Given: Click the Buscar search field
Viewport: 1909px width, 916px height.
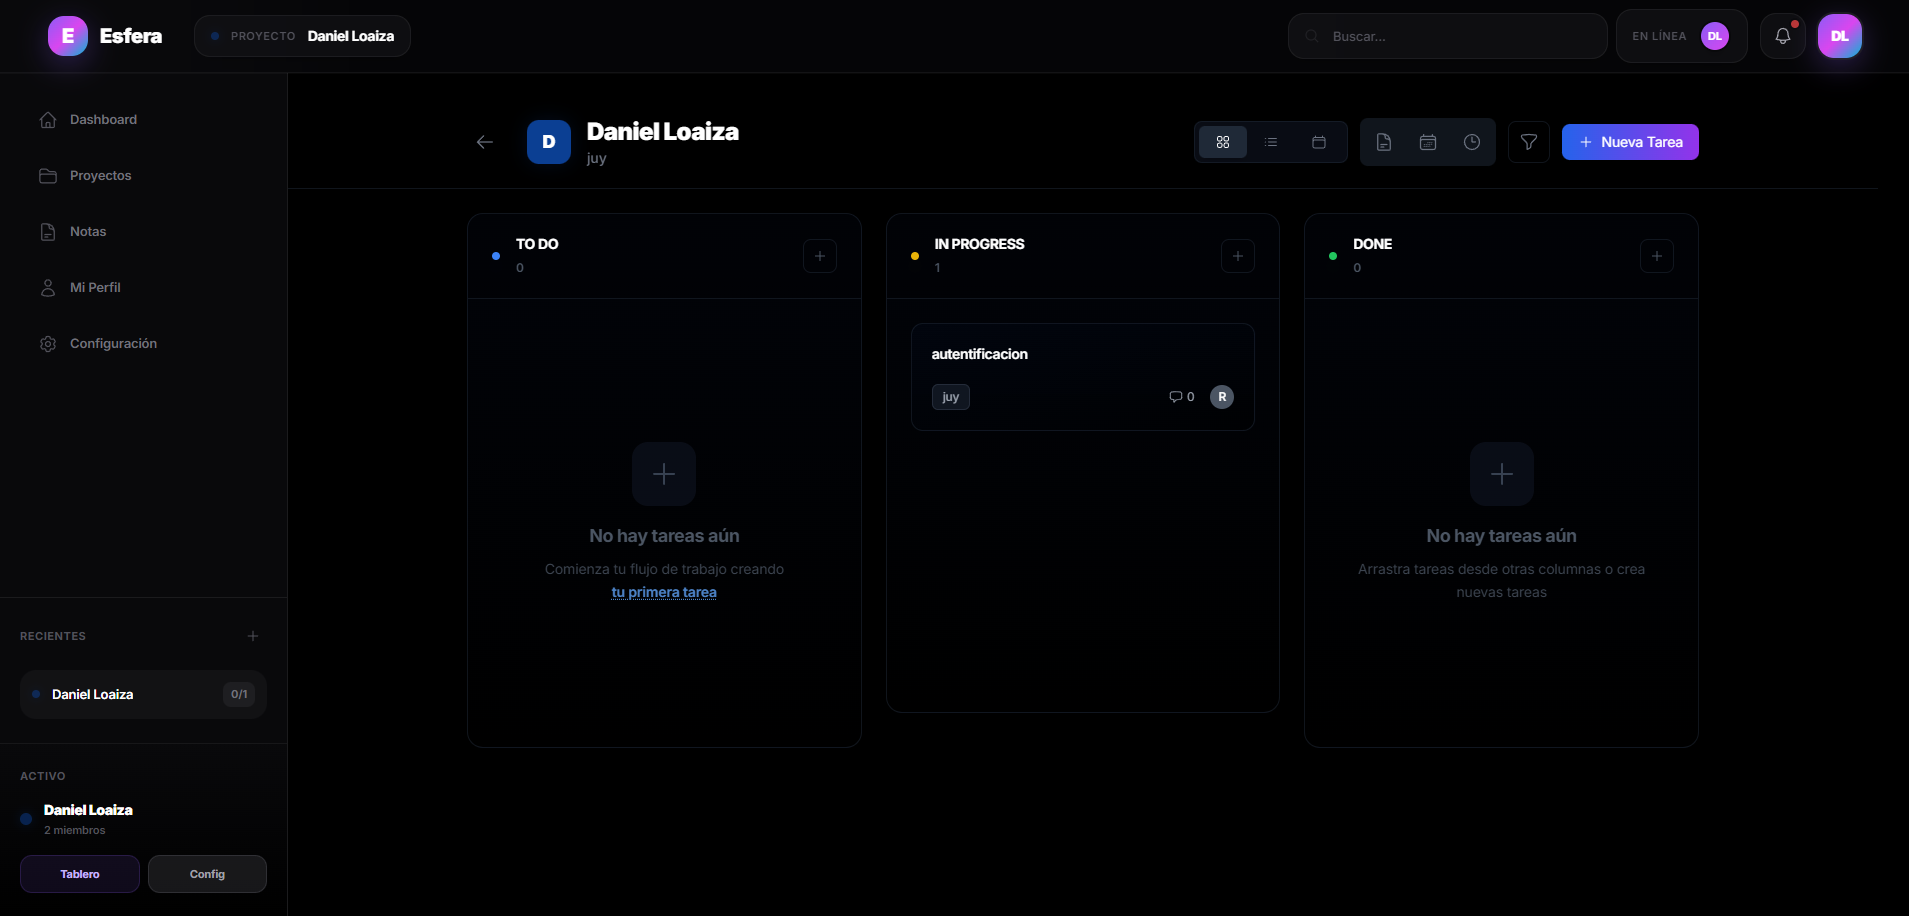Looking at the screenshot, I should coord(1446,35).
